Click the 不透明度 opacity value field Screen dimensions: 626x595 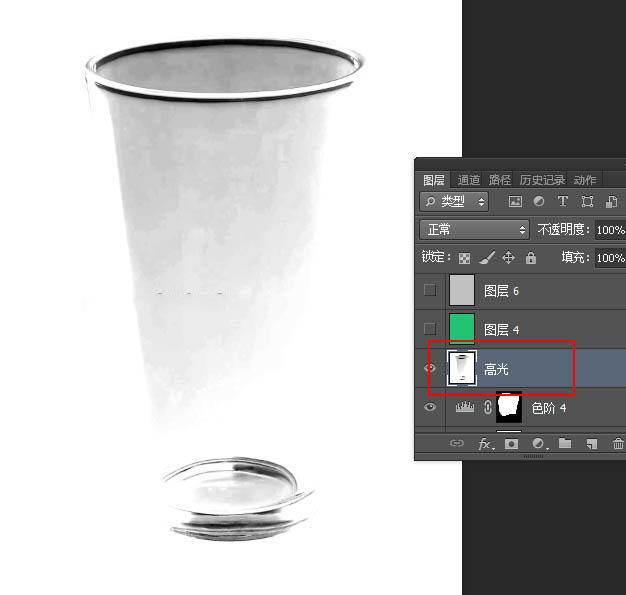click(x=609, y=230)
